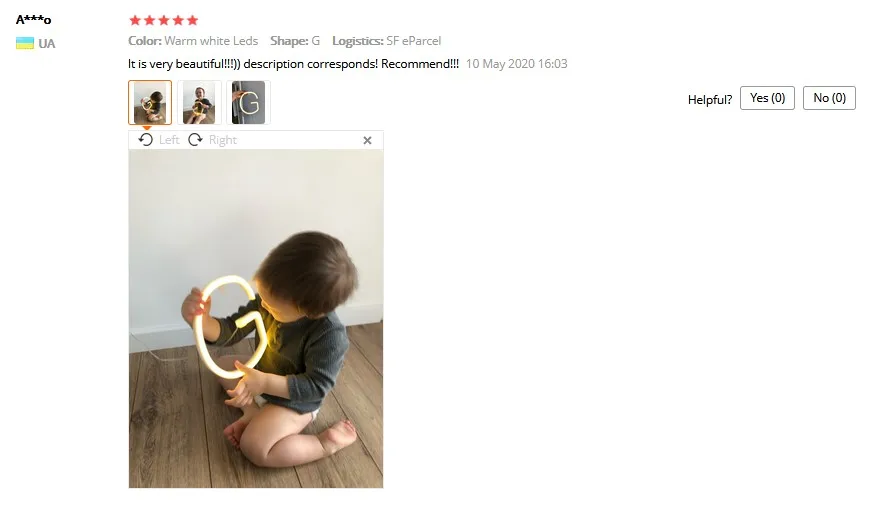
Task: Click the first red rating star
Action: pos(135,21)
